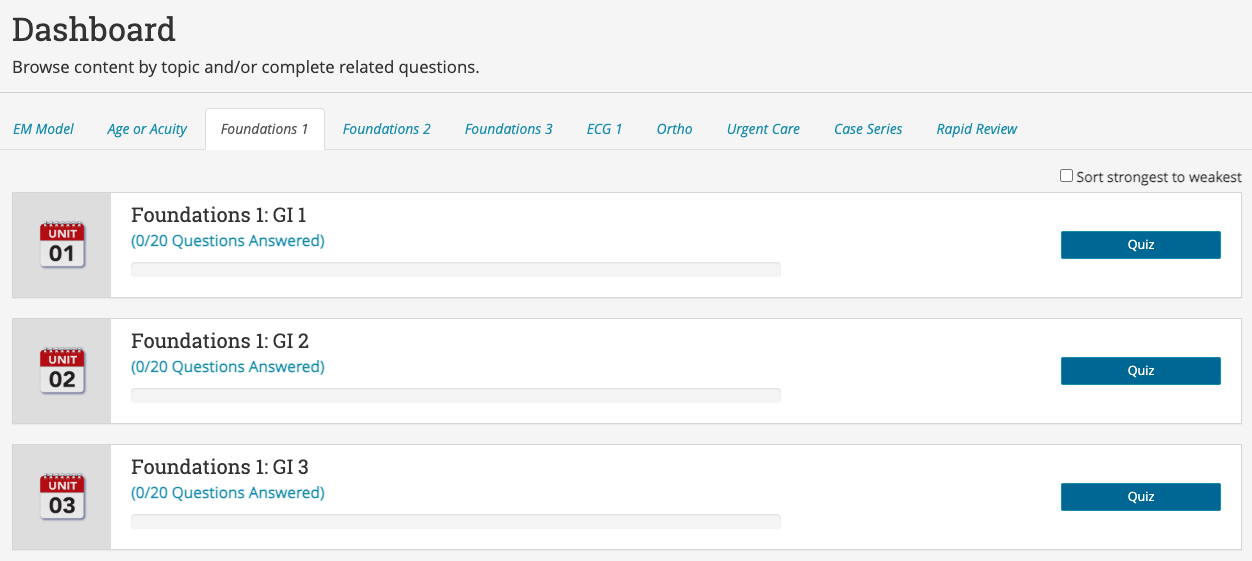Open GI 1 questions answered link

click(x=228, y=241)
